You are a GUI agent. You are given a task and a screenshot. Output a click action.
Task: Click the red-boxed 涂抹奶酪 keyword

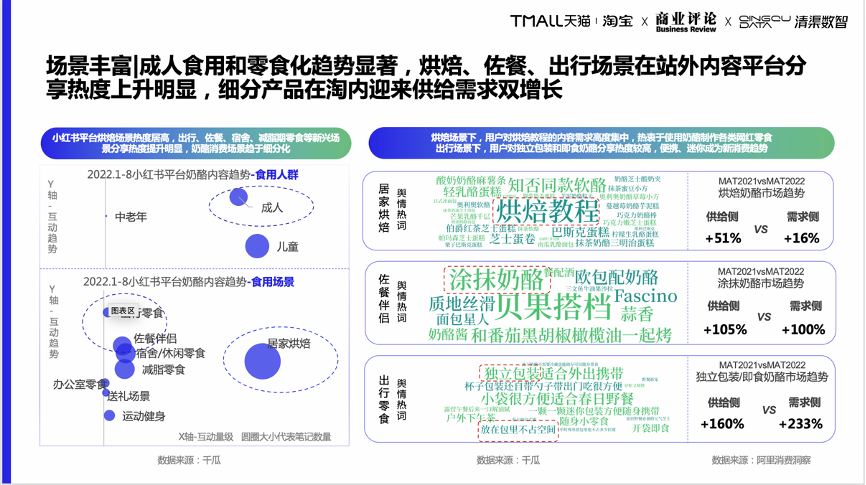pos(497,280)
